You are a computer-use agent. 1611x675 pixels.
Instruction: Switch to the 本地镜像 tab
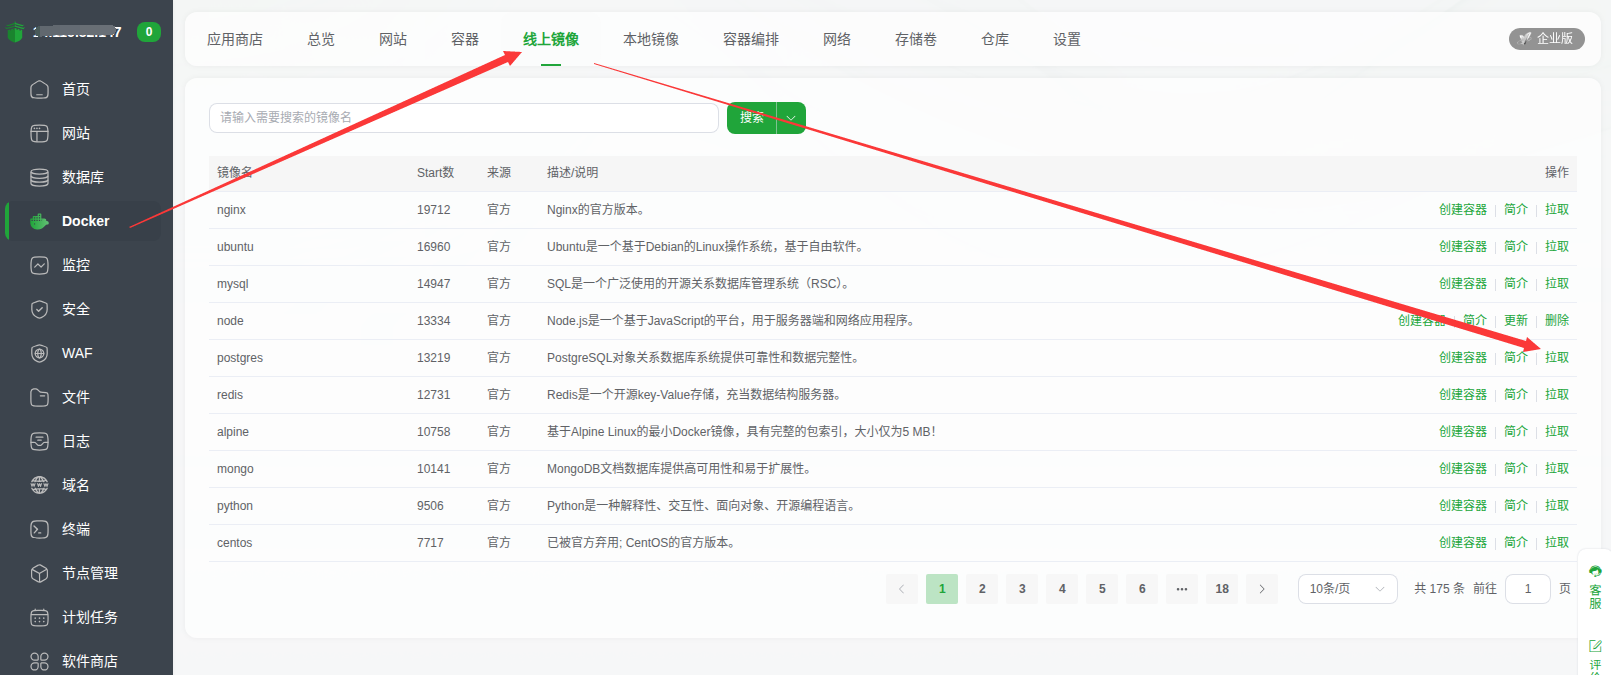click(650, 40)
